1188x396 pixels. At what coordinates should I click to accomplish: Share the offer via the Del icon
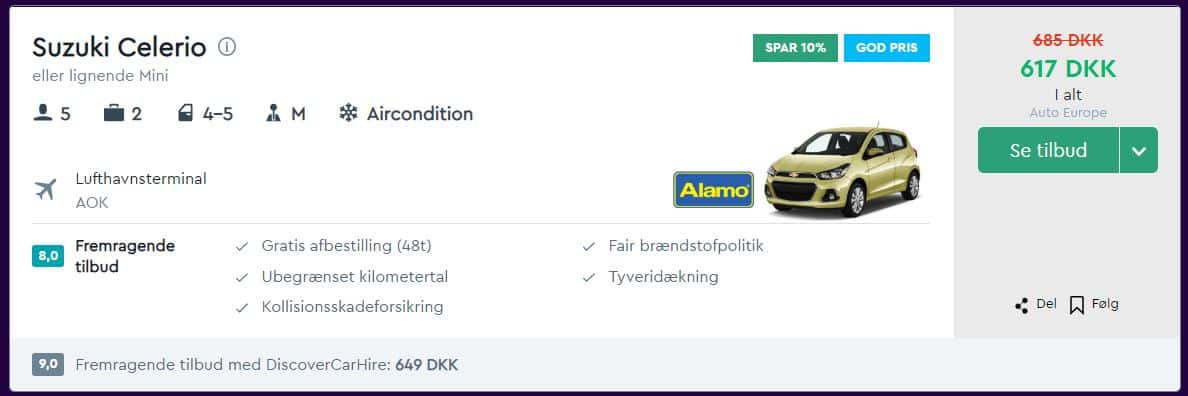point(1021,305)
